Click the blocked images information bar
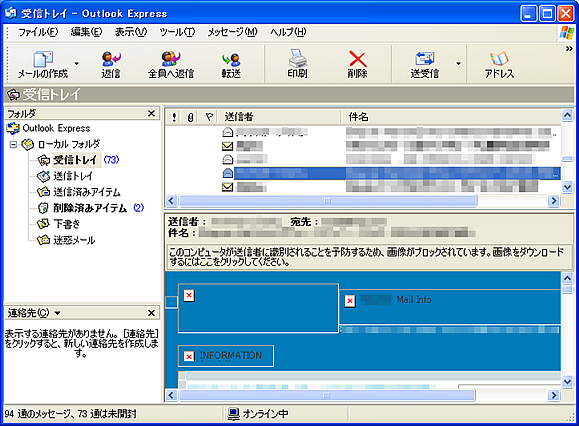This screenshot has width=579, height=426. click(x=368, y=257)
